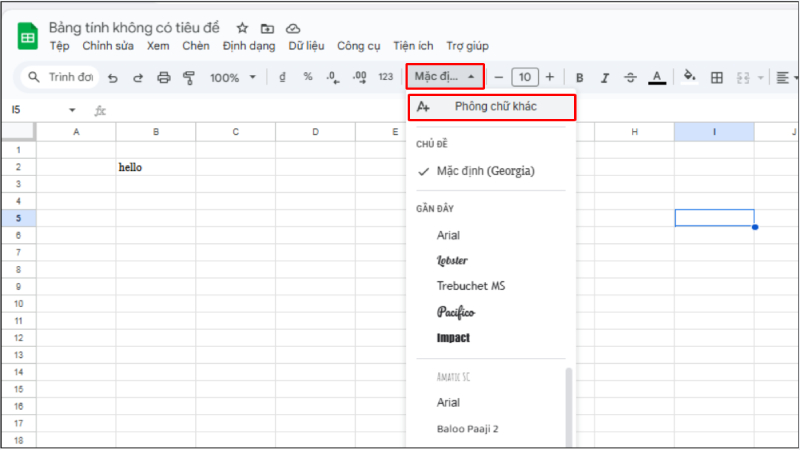Click the undo arrow icon
Image resolution: width=800 pixels, height=450 pixels.
tap(113, 78)
